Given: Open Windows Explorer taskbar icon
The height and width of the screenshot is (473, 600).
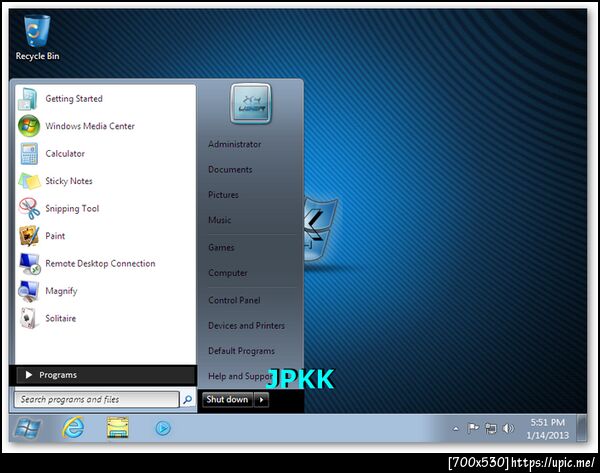Looking at the screenshot, I should tap(117, 428).
